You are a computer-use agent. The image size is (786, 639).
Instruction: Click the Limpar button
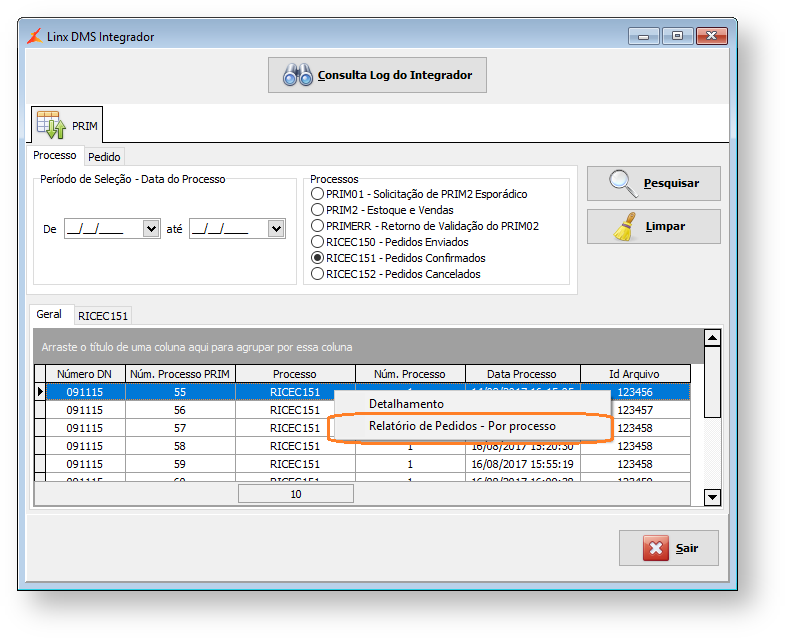pyautogui.click(x=654, y=227)
